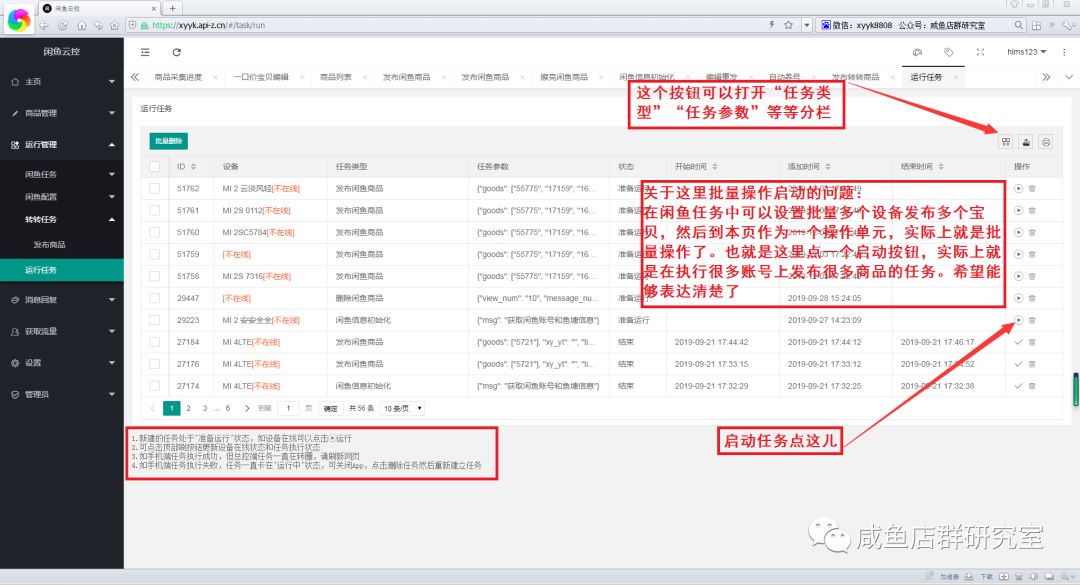1080x585 pixels.
Task: Tick the select-all checkbox in the table header
Action: coord(154,166)
